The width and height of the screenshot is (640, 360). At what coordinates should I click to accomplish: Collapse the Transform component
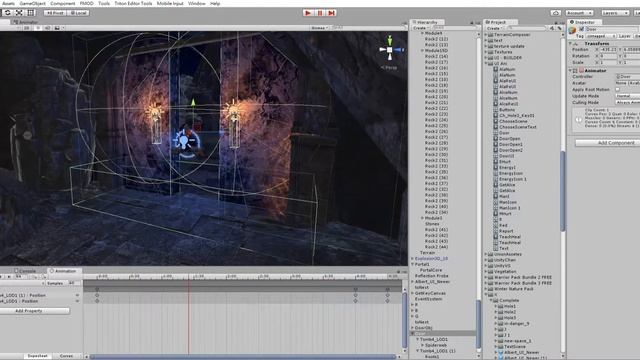tap(570, 43)
